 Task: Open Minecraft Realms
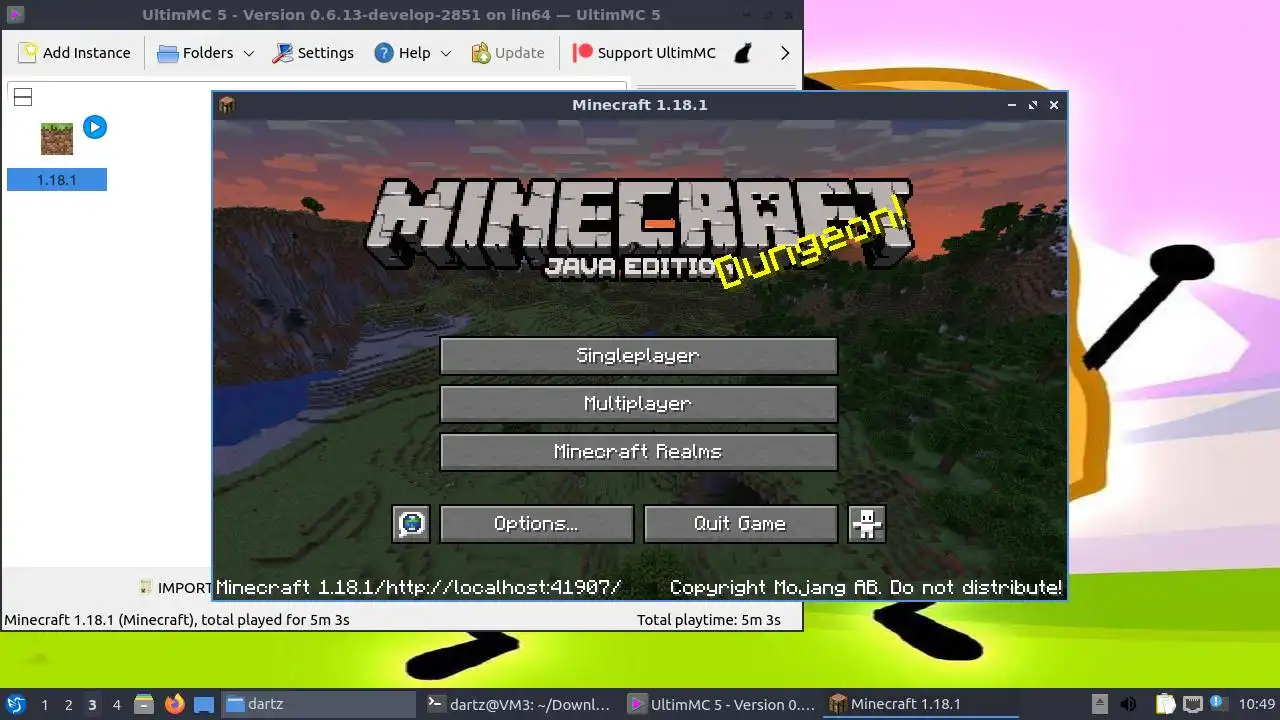pyautogui.click(x=638, y=452)
